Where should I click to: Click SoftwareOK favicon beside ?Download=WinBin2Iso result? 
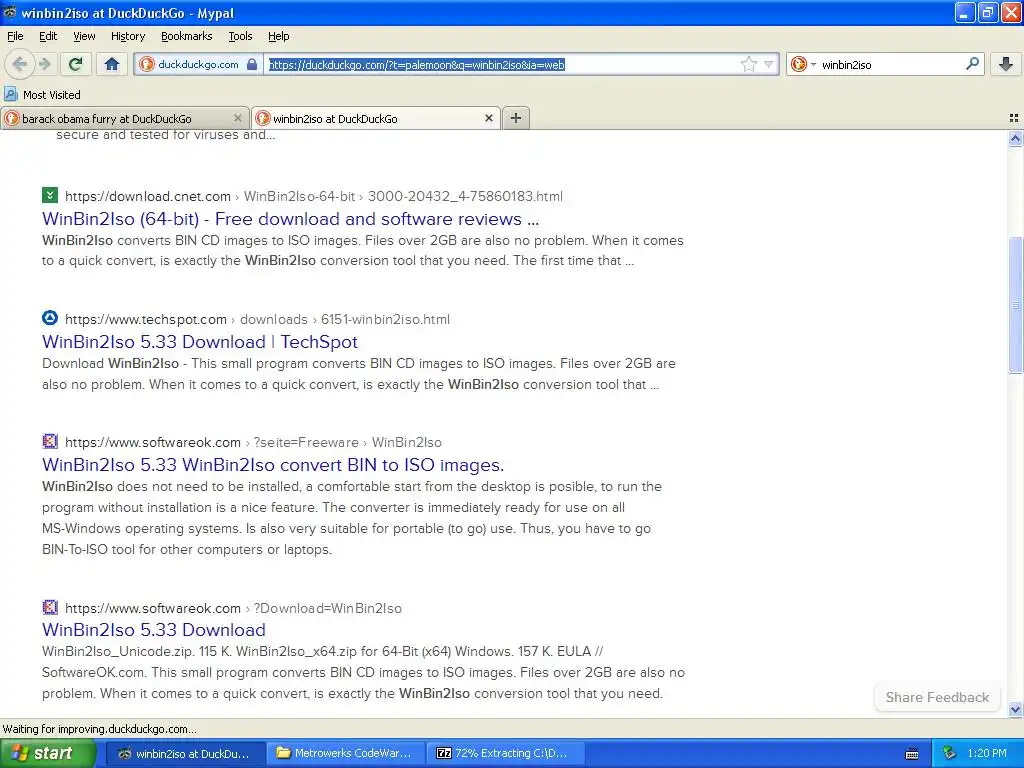50,607
